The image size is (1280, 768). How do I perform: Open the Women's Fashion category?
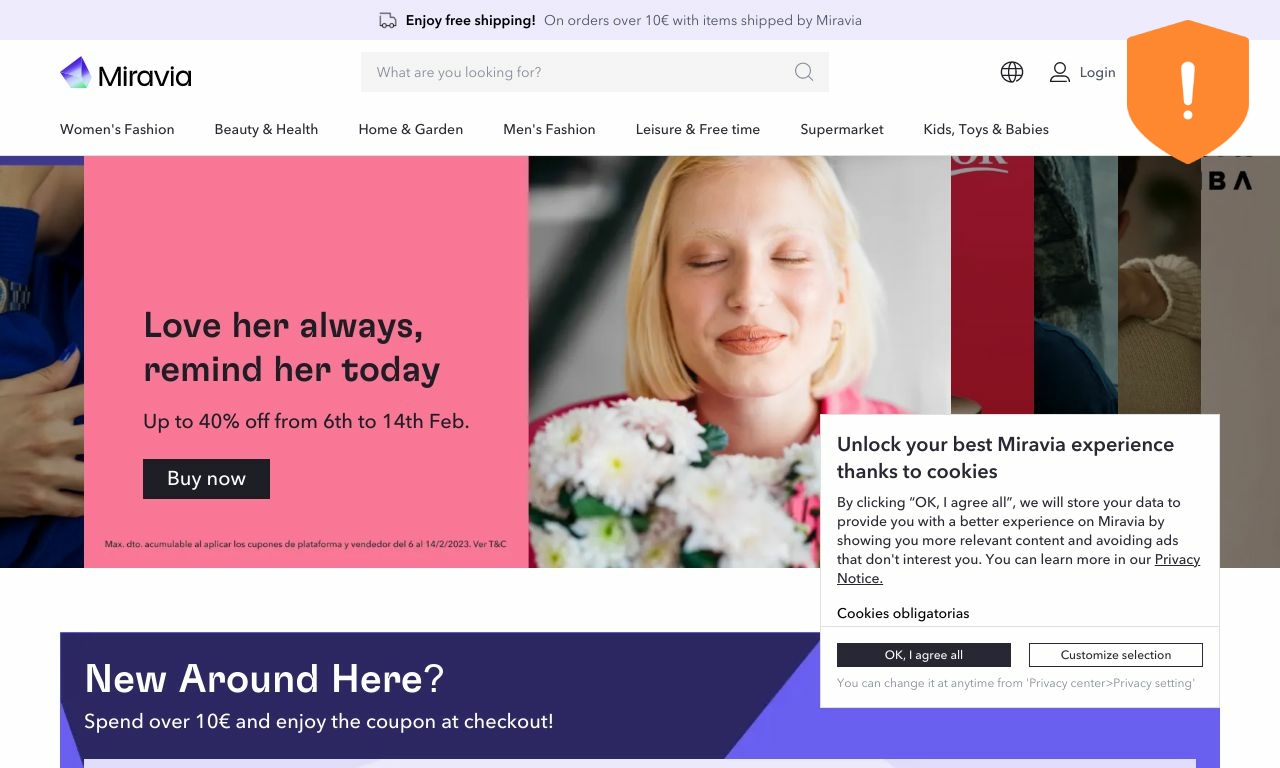coord(117,129)
